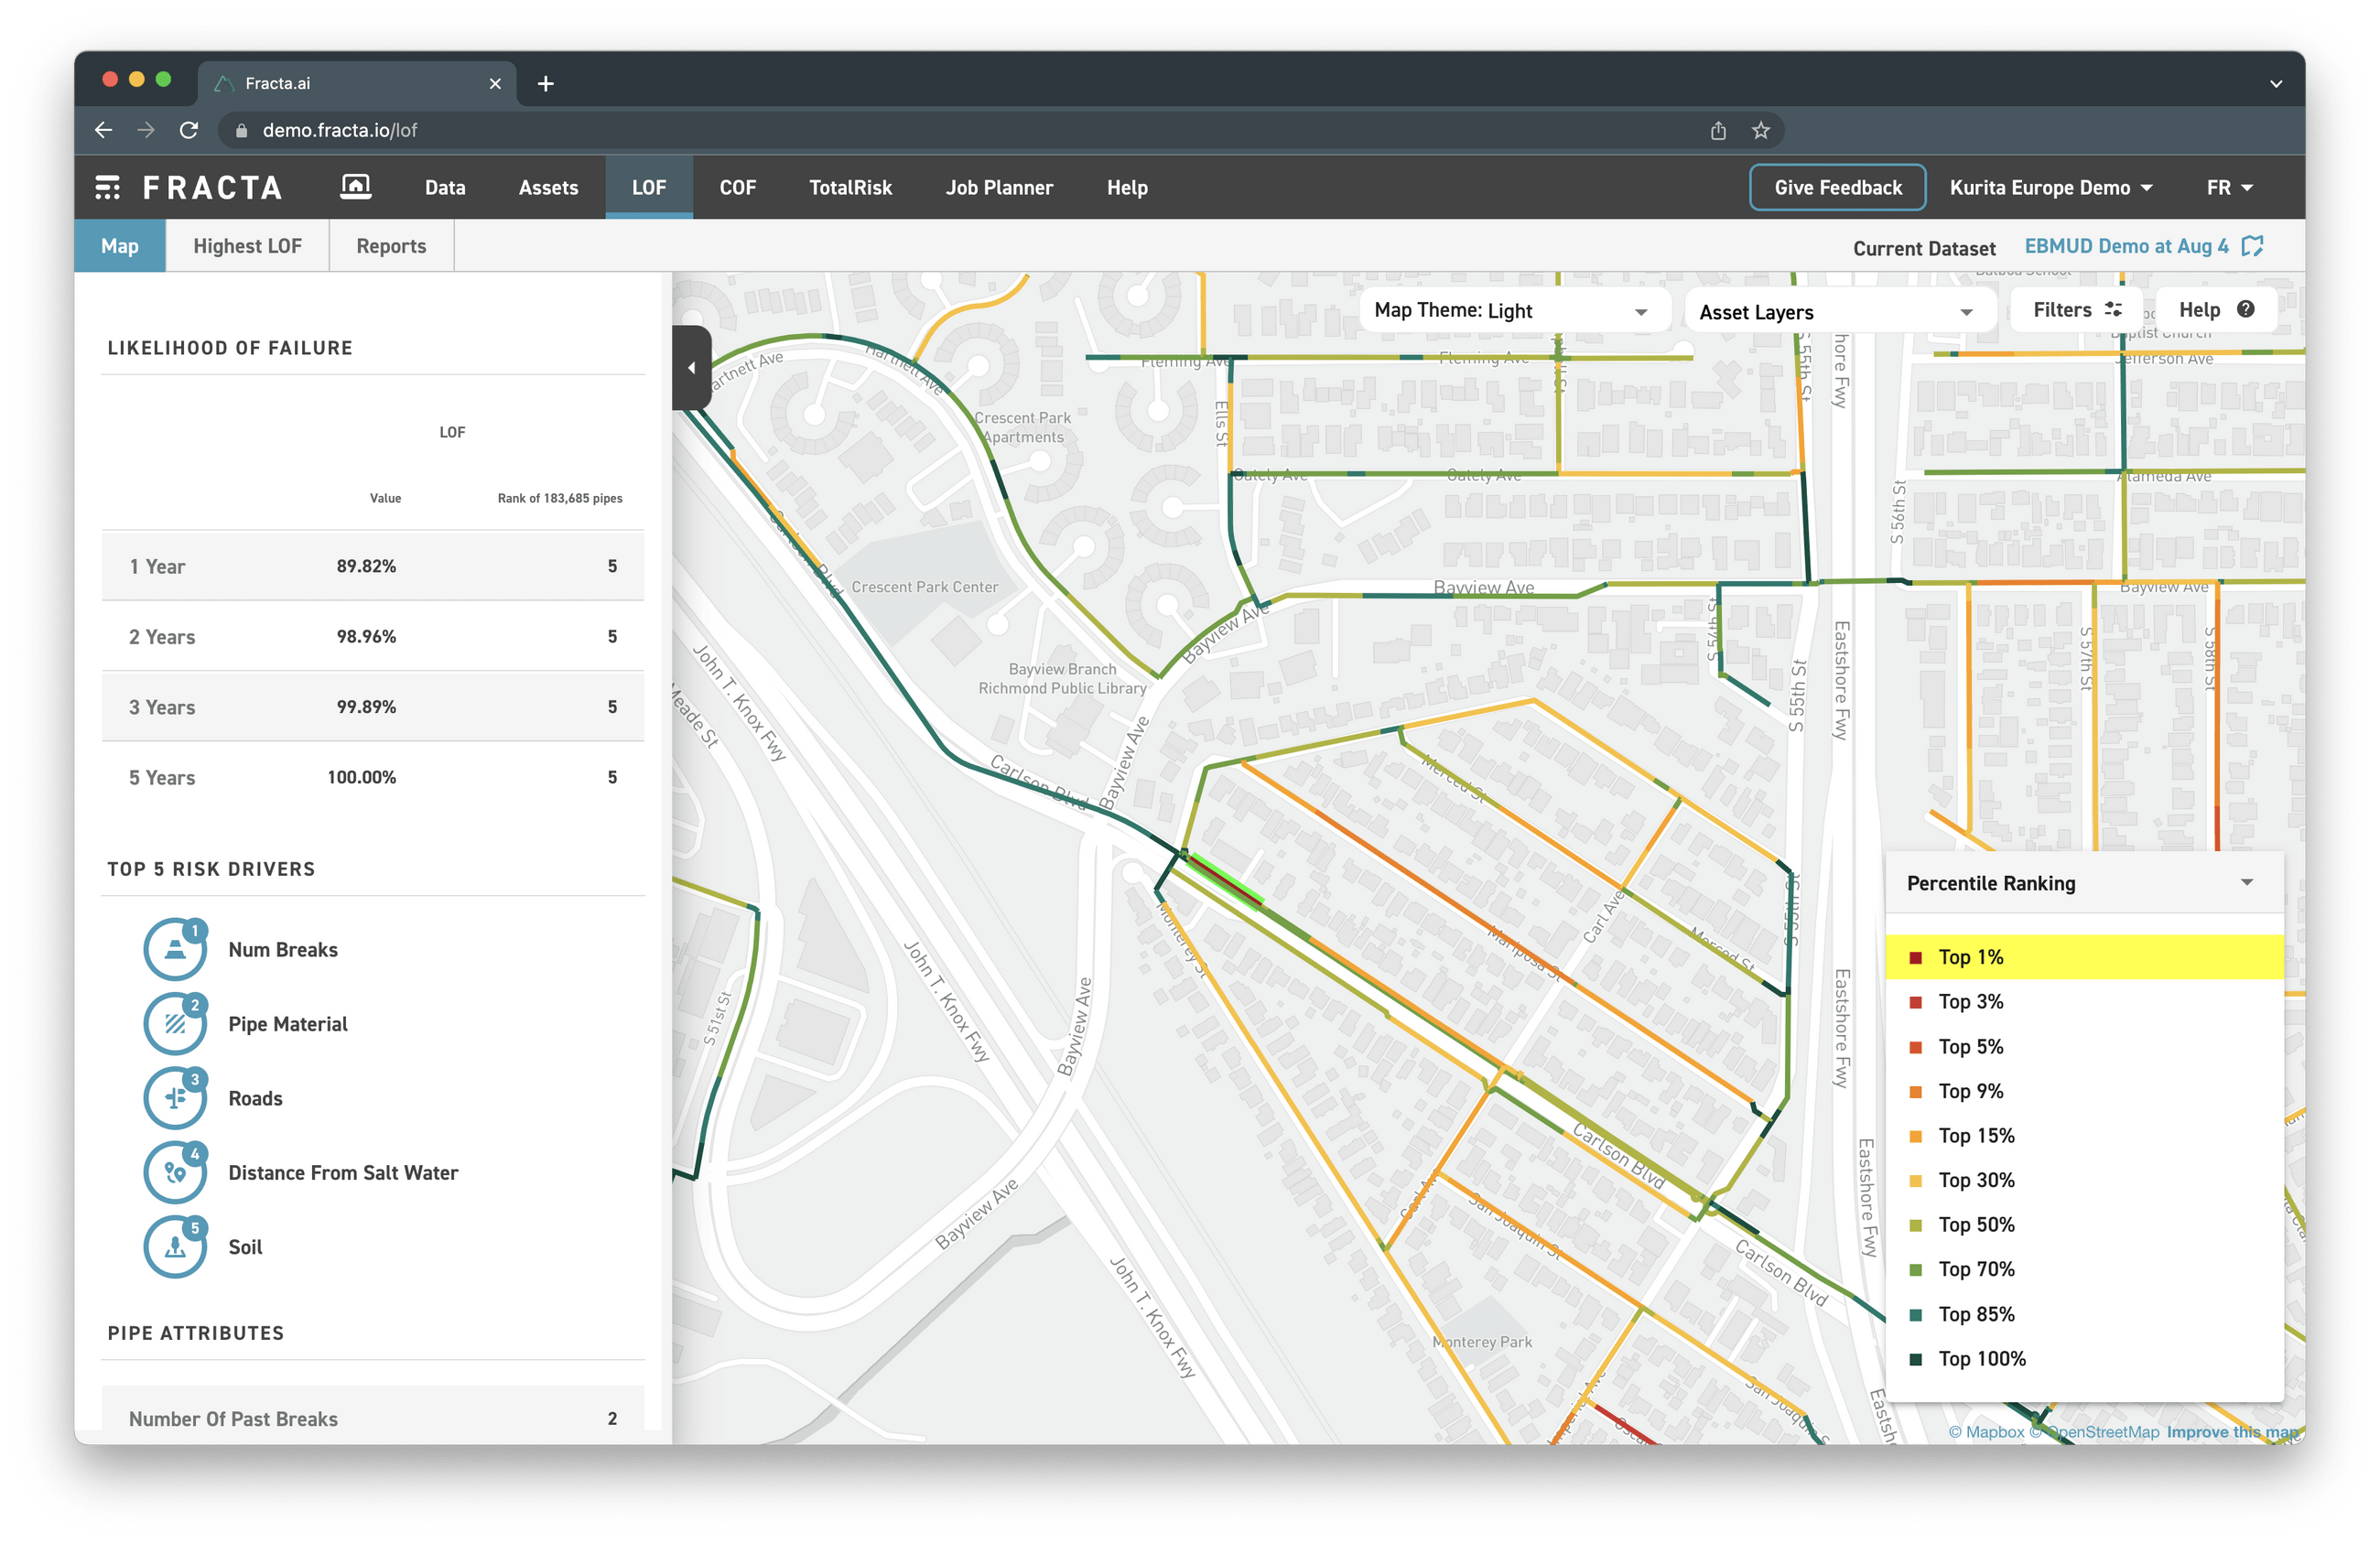
Task: Click the Give Feedback button
Action: click(1837, 187)
